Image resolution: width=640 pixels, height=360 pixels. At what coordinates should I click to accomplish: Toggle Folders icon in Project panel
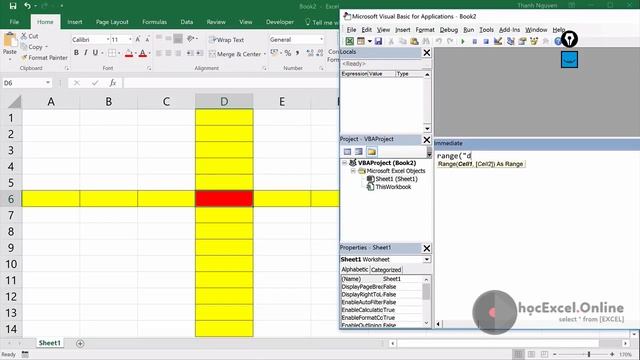point(371,152)
